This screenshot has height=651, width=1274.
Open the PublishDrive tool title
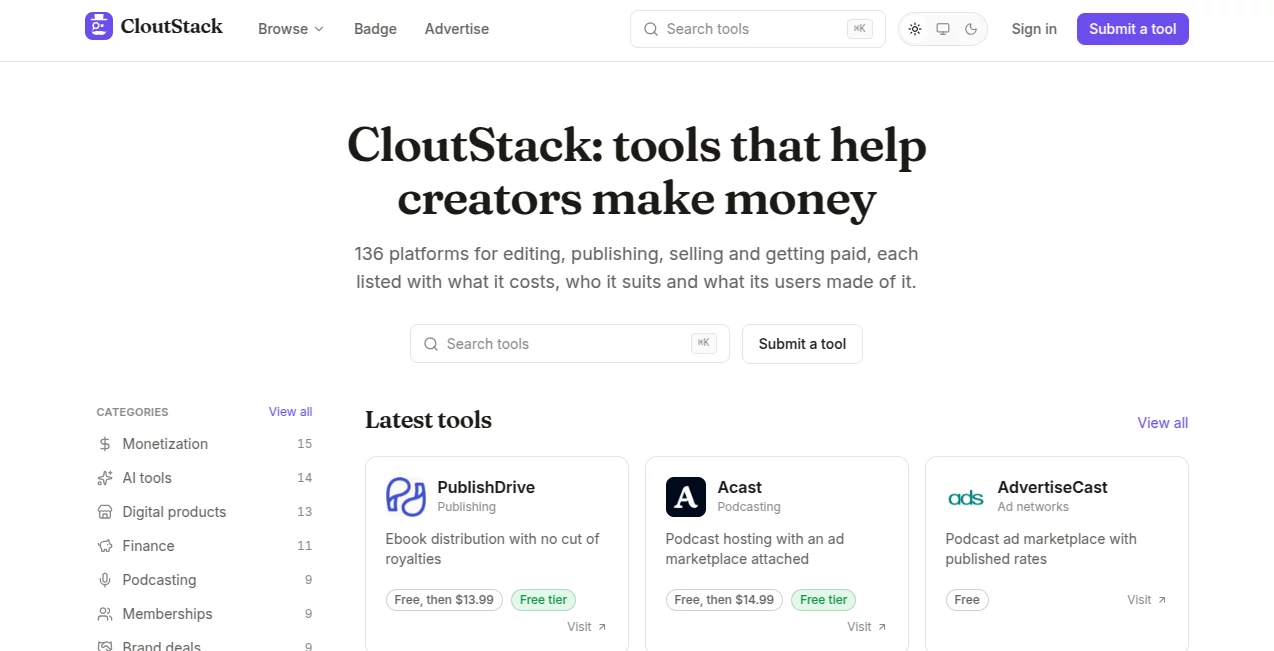point(486,487)
